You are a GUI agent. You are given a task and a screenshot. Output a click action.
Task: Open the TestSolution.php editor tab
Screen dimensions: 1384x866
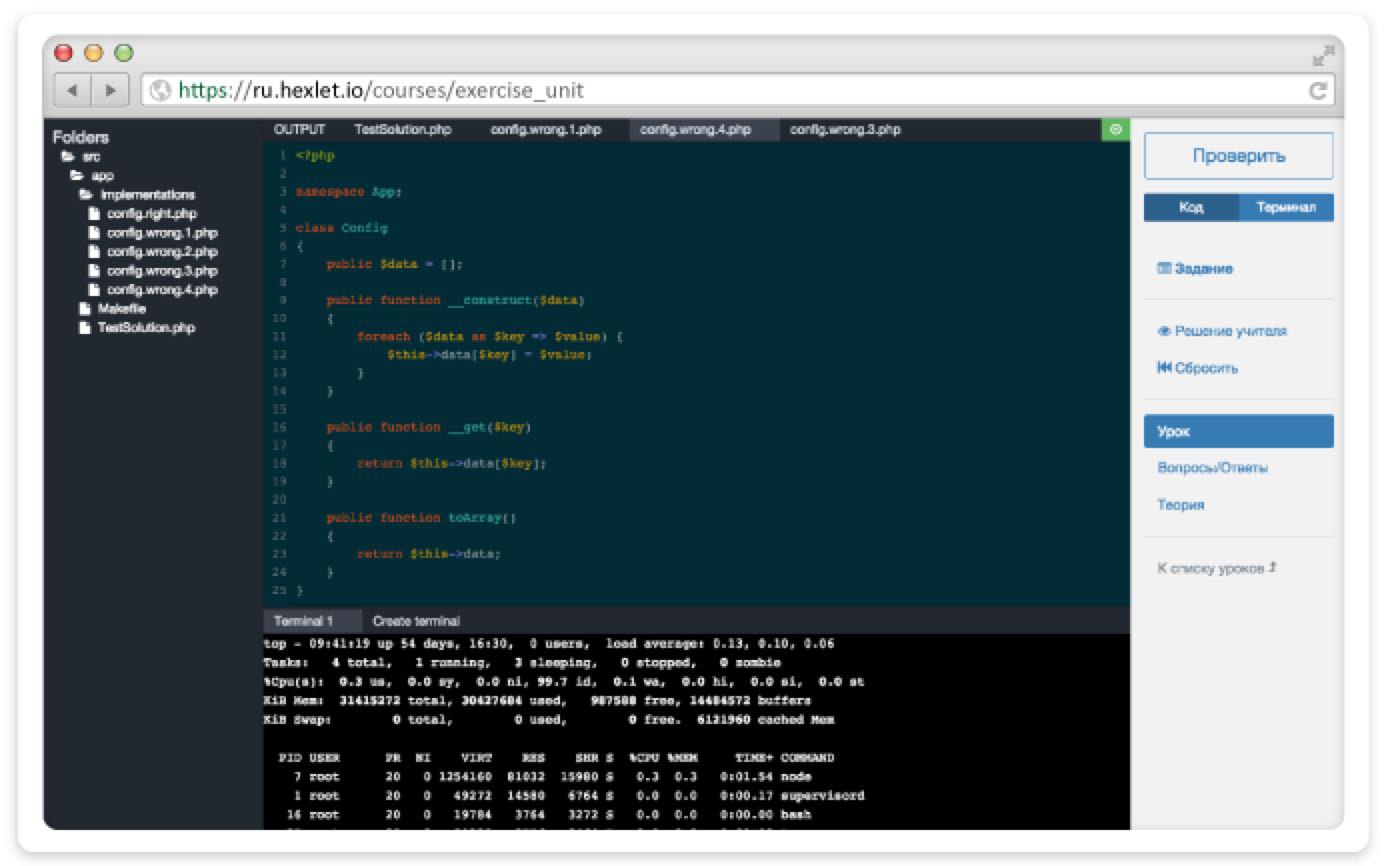402,129
